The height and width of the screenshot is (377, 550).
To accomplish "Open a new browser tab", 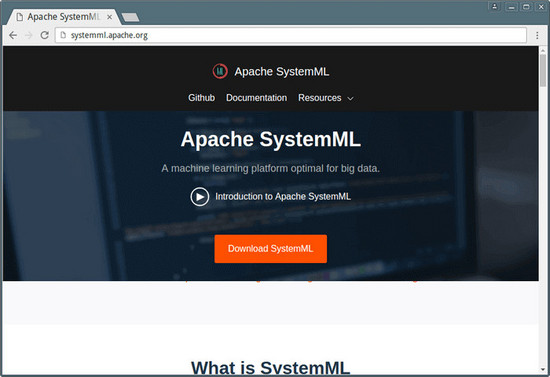I will pyautogui.click(x=130, y=17).
